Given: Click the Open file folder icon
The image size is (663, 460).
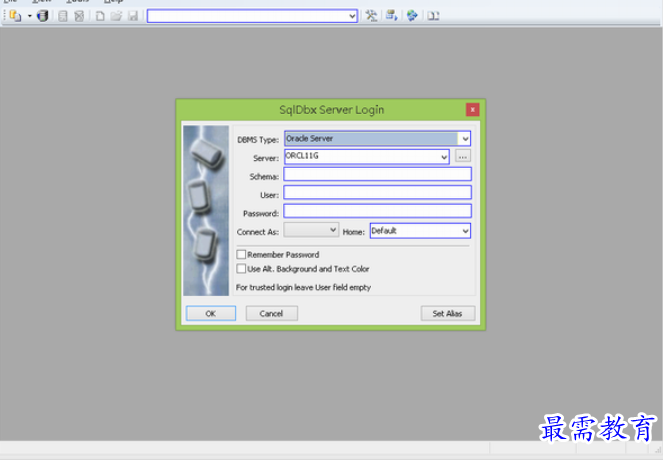Looking at the screenshot, I should [116, 16].
